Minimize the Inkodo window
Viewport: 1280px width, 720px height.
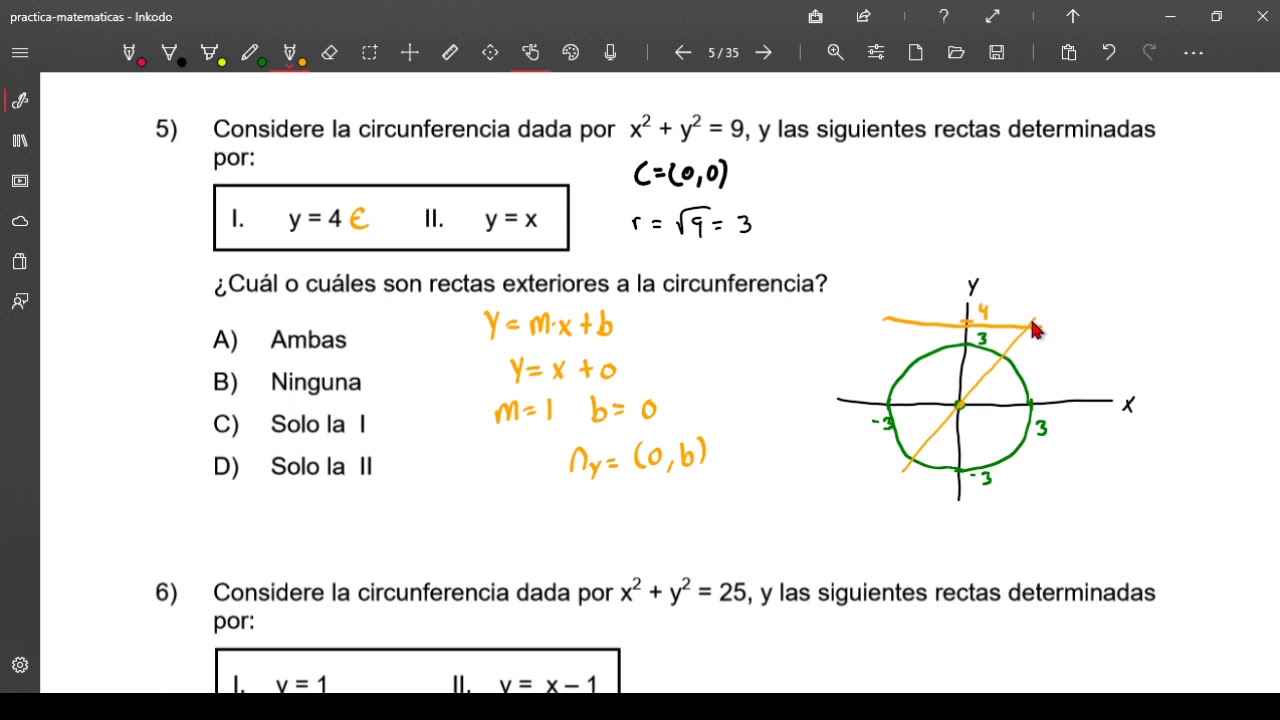(1171, 17)
